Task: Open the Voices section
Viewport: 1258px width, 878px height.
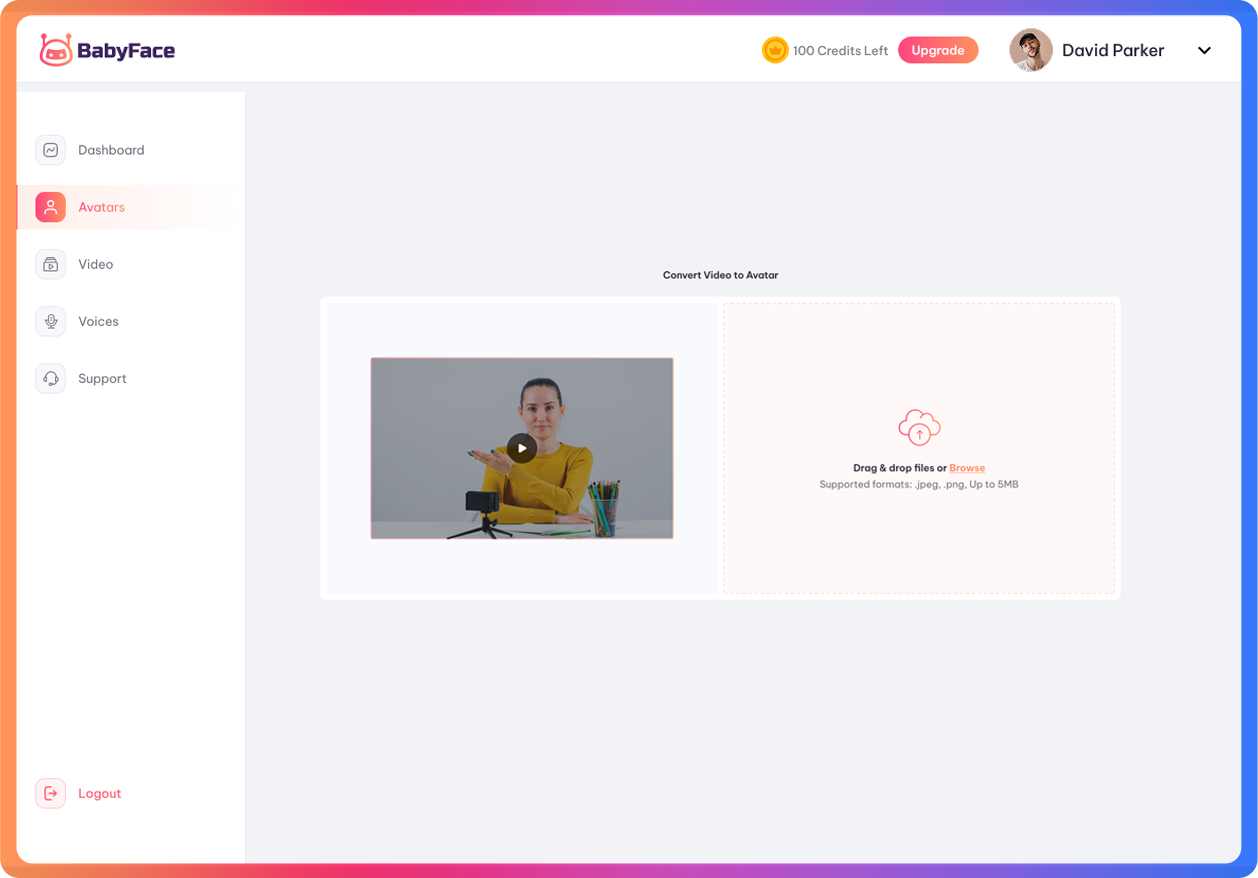Action: (98, 321)
